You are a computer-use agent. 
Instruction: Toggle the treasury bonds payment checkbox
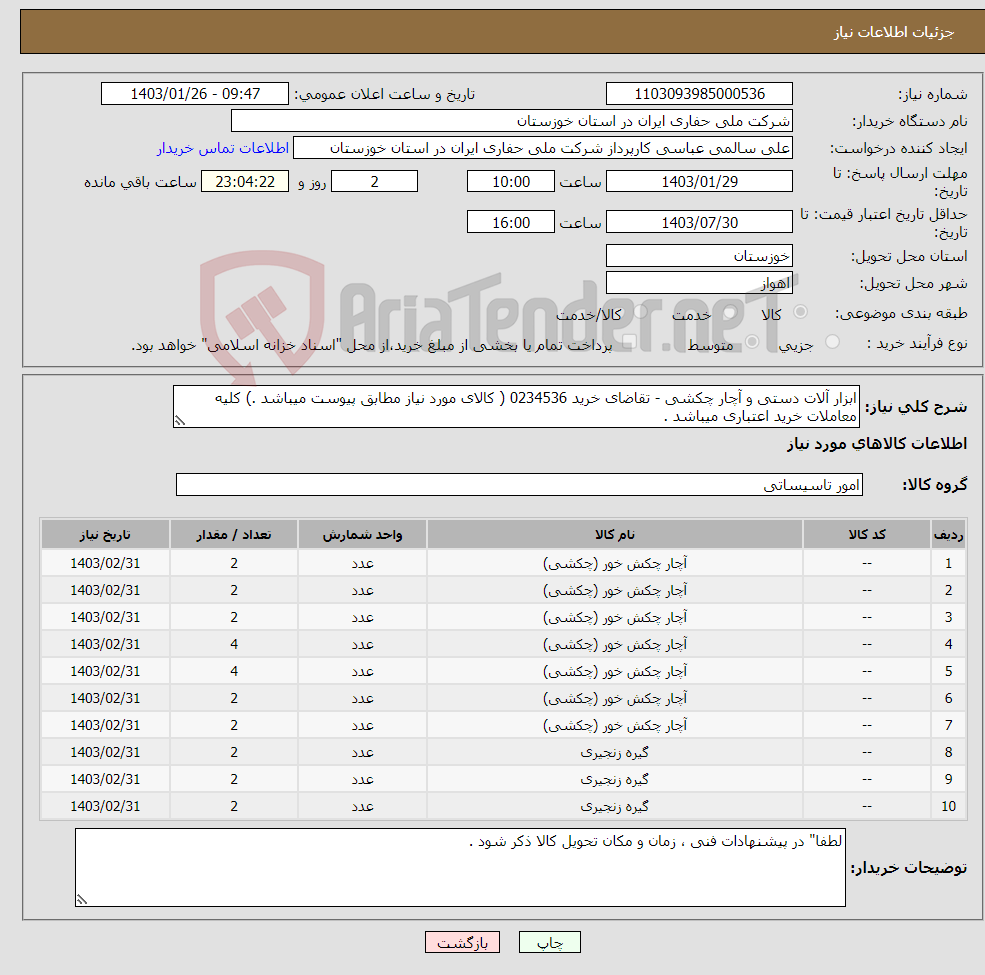tap(629, 342)
